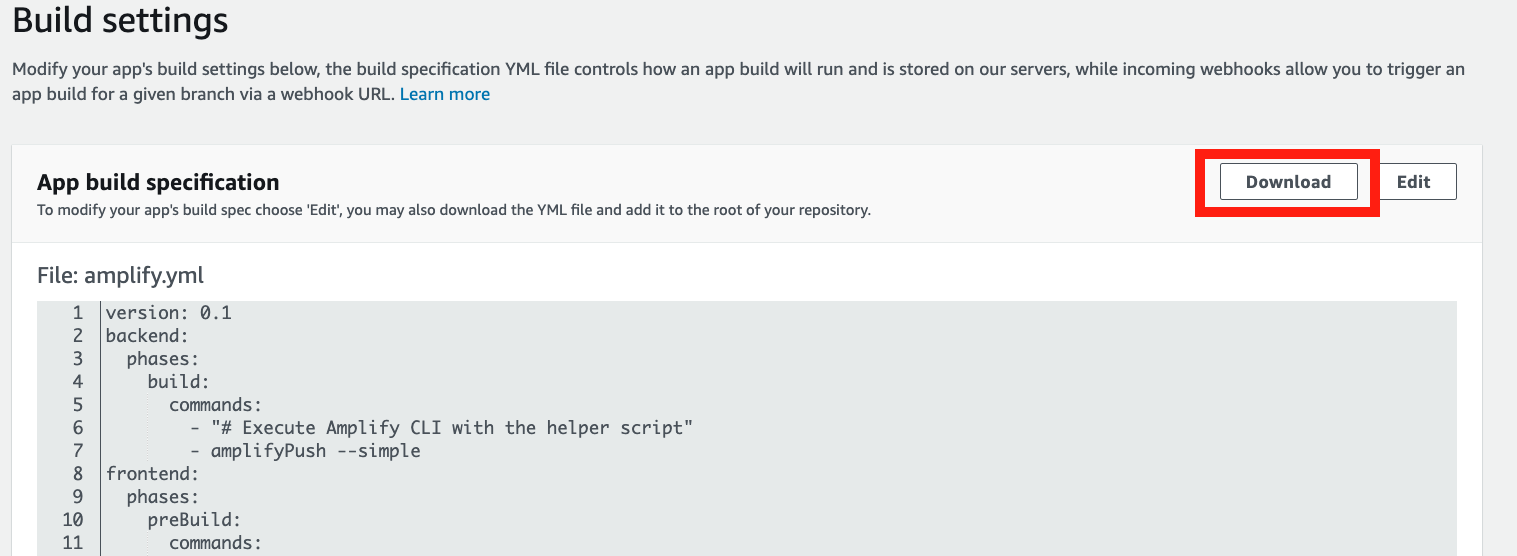Click line number 11 in the gutter

[x=73, y=543]
